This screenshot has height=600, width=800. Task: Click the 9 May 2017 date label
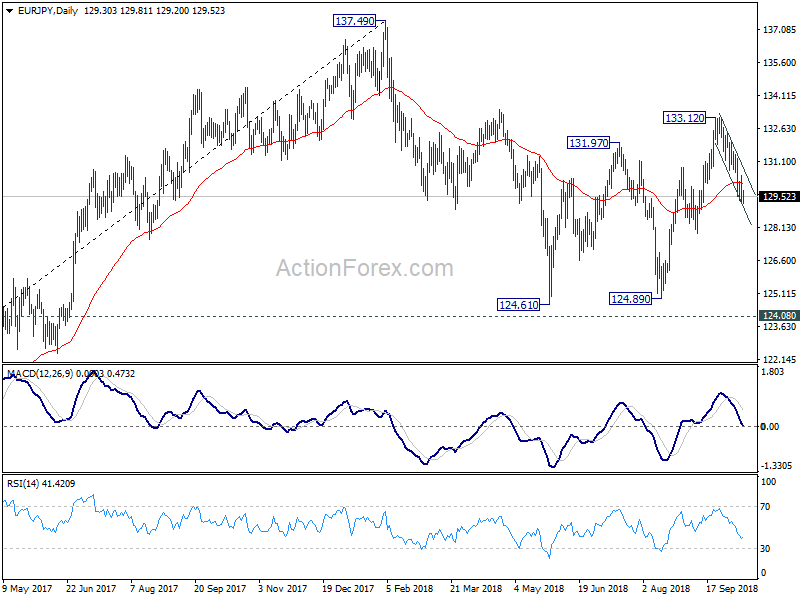click(27, 589)
